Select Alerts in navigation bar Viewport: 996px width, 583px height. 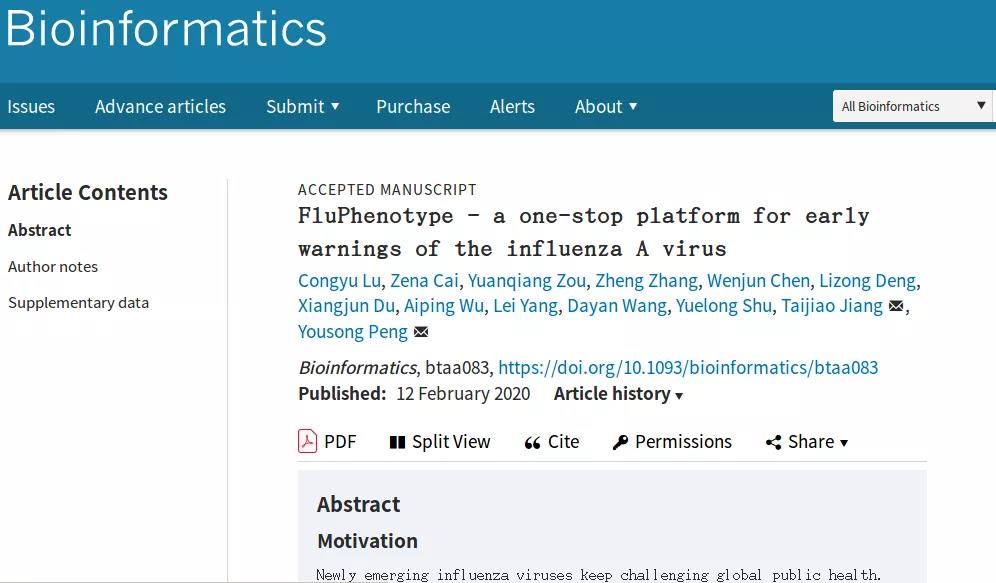(512, 106)
